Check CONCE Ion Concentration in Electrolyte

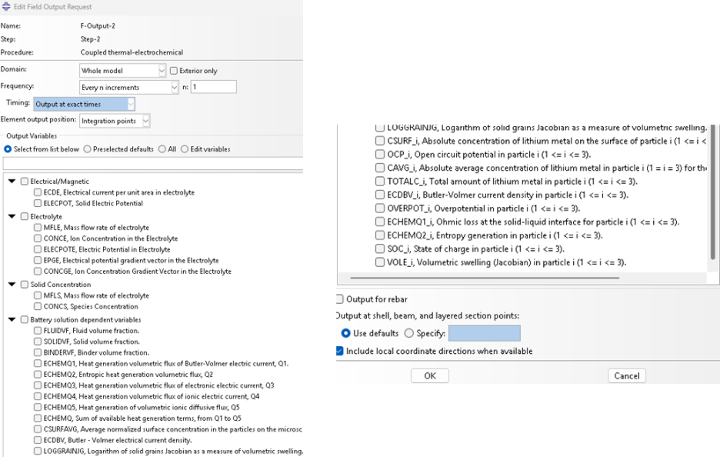coord(38,238)
